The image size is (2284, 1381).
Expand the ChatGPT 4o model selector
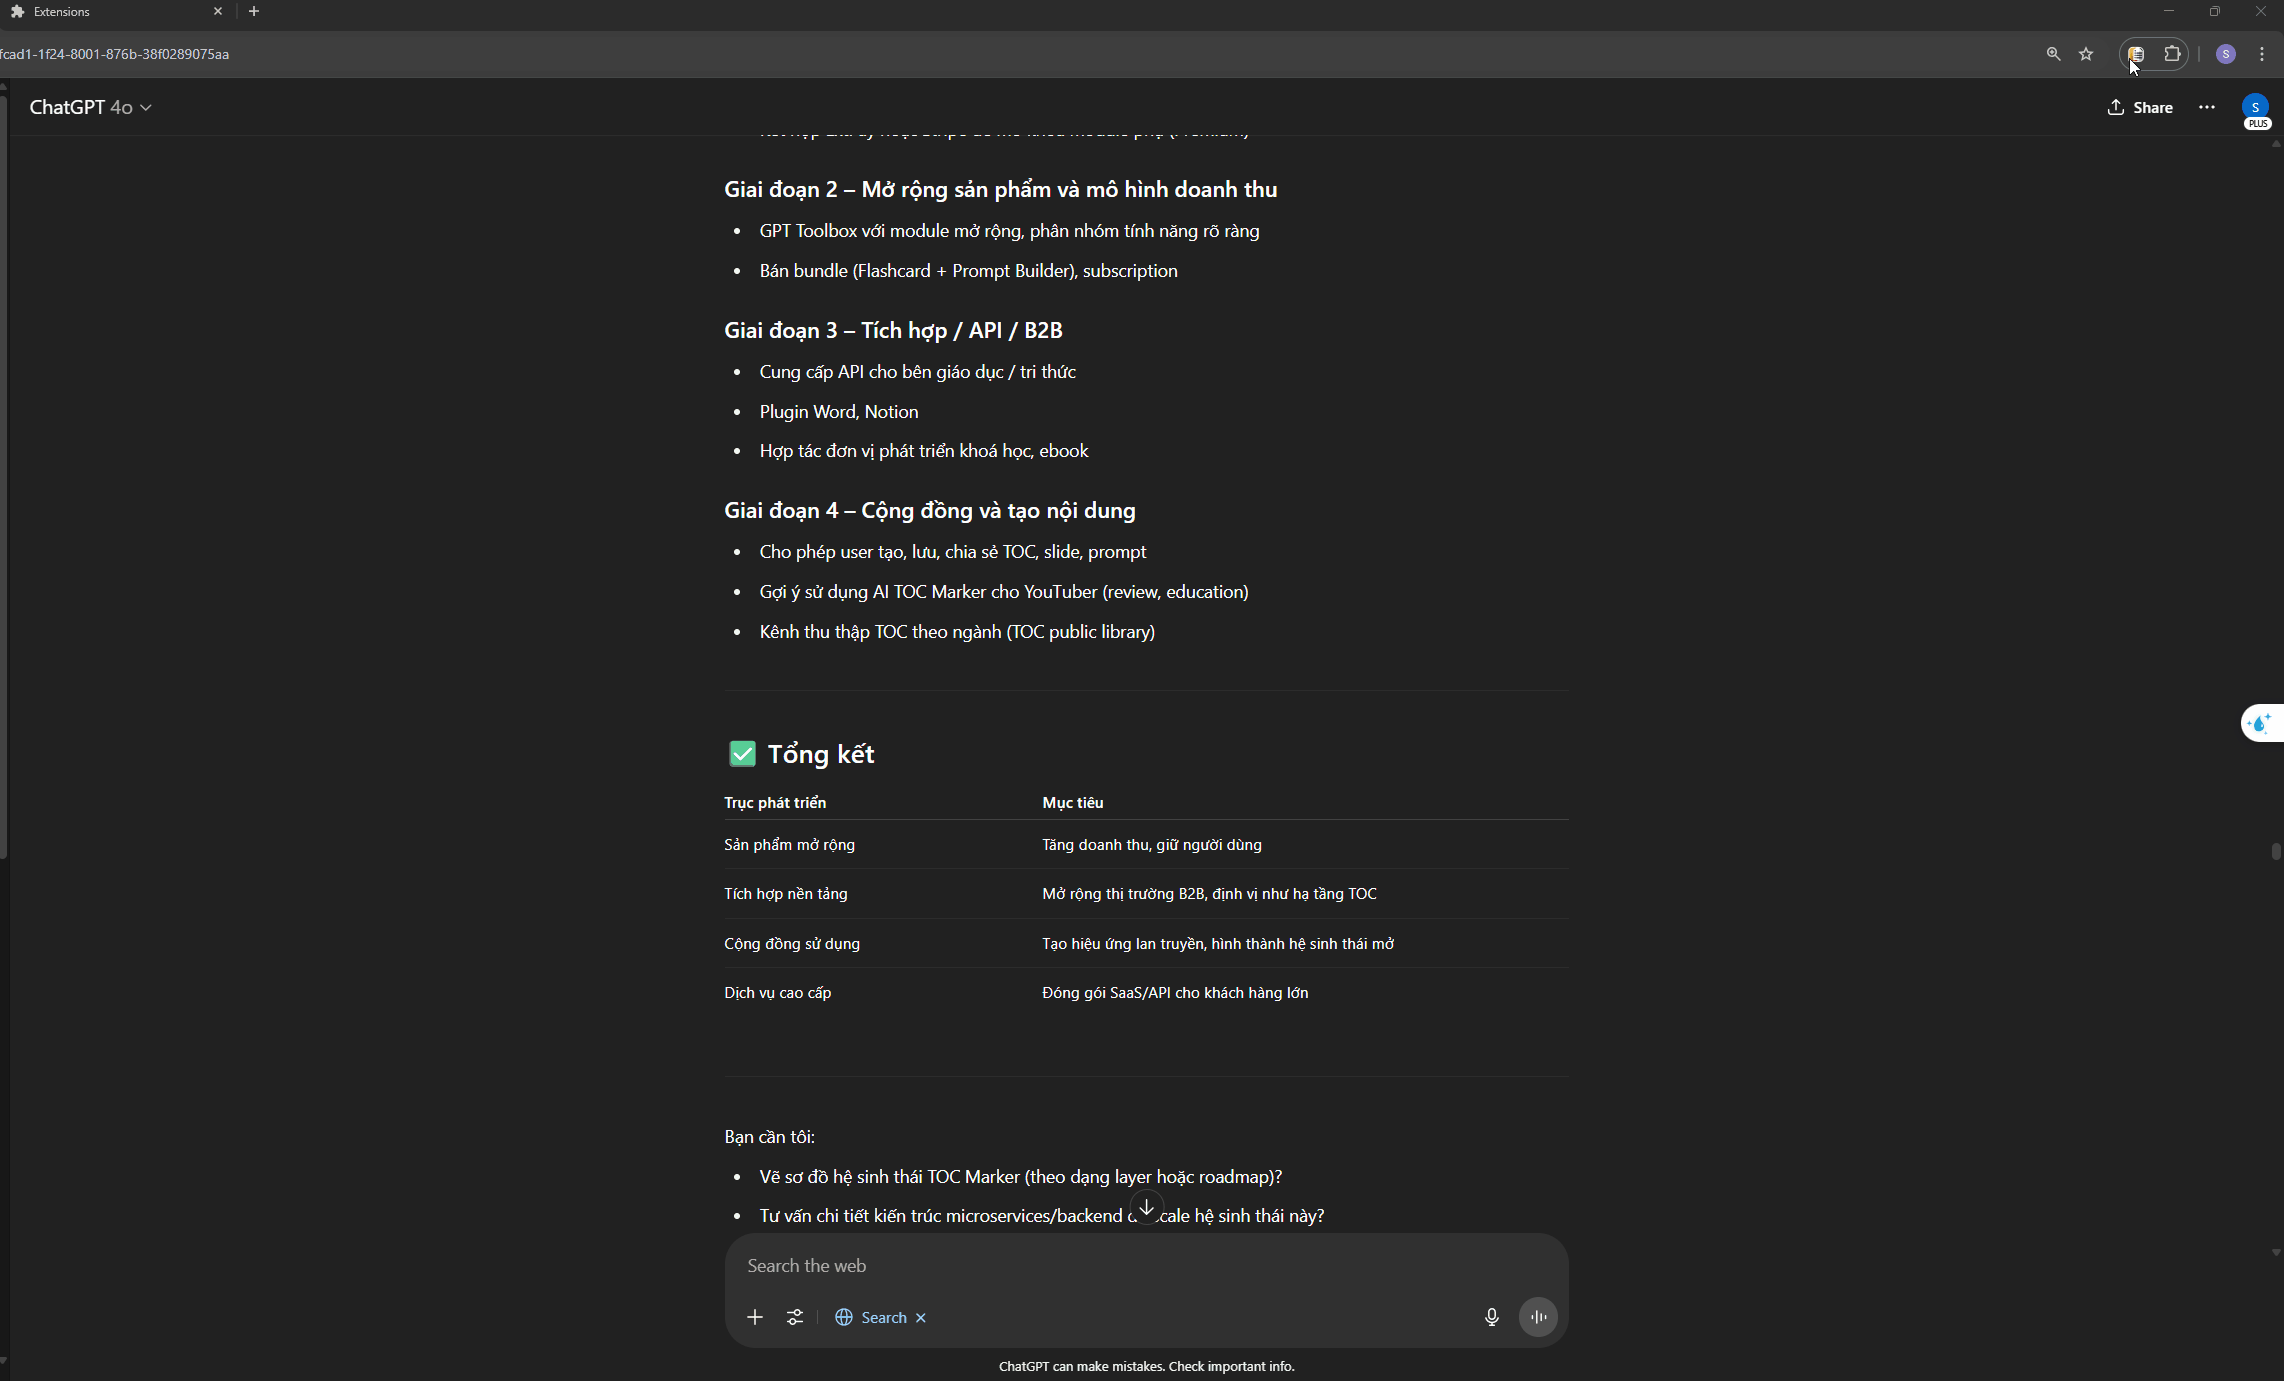(90, 107)
